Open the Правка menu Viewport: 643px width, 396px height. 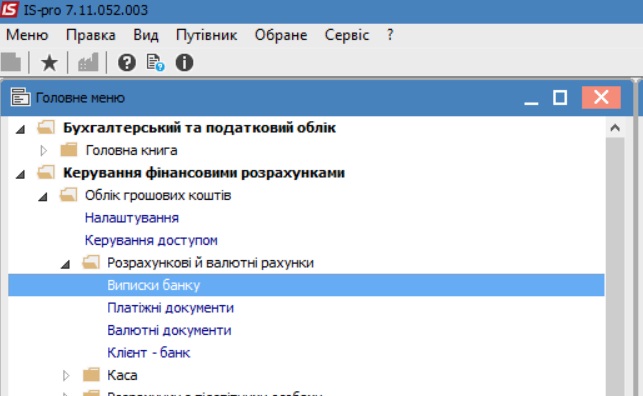point(91,35)
